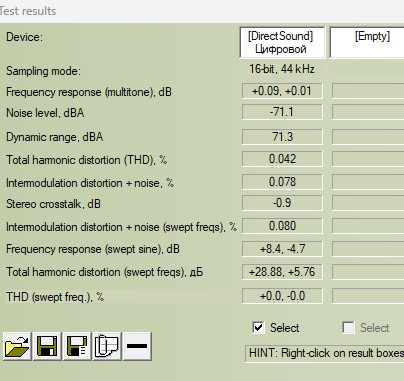Click the save-with-report floppy icon
Screen dimensions: 404x381
pyautogui.click(x=77, y=346)
